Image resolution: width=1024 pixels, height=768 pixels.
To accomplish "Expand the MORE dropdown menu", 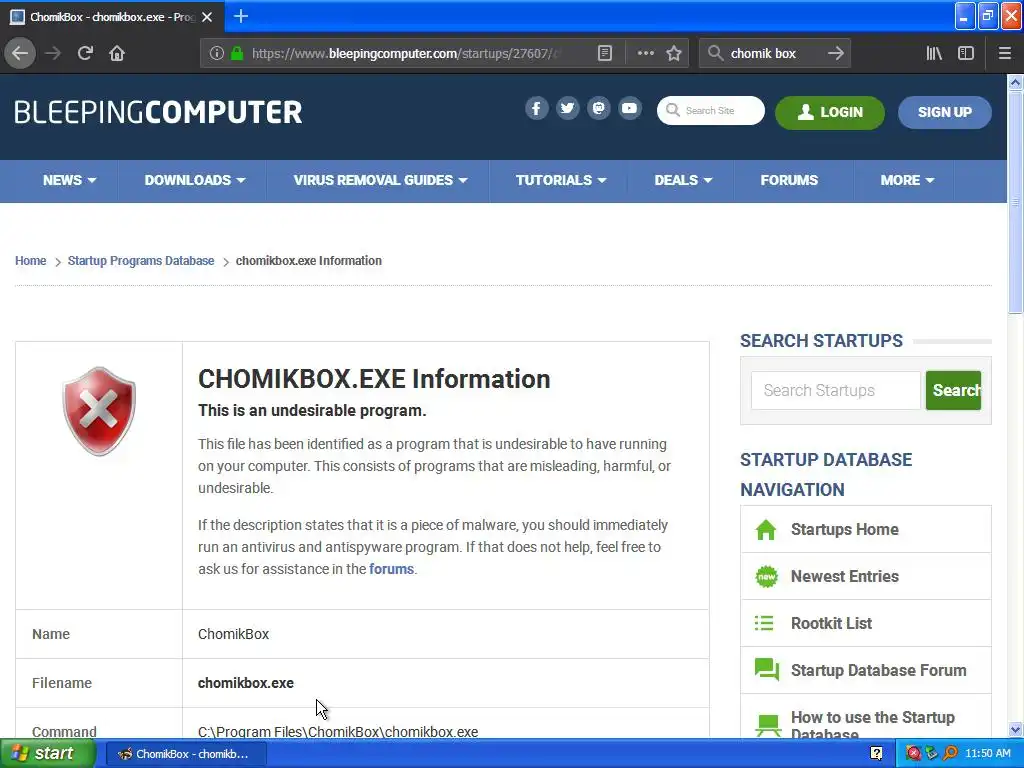I will click(907, 180).
